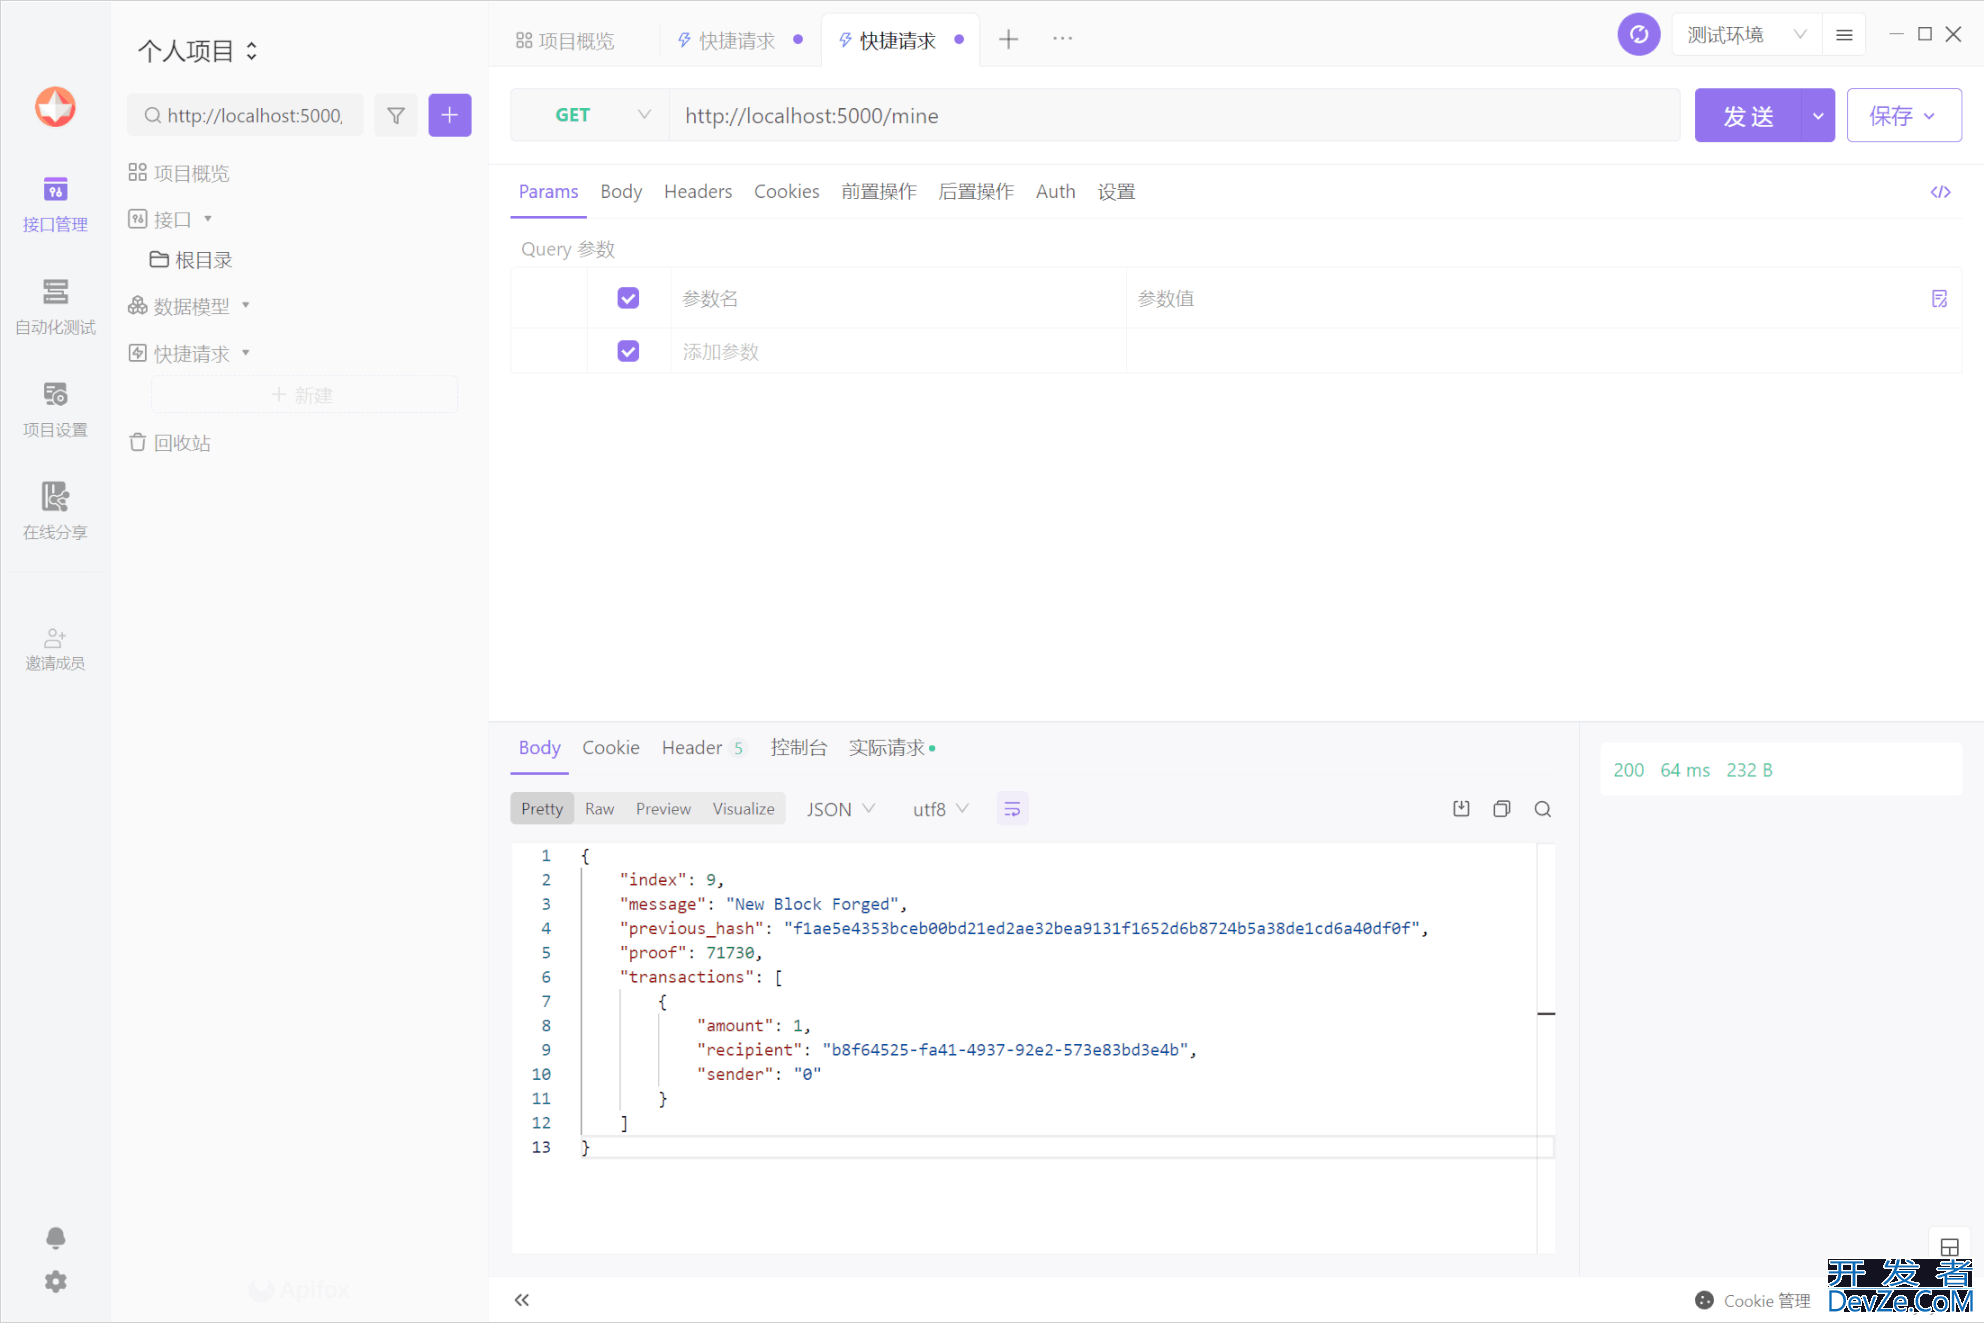Open the 实际请求 response tab
The width and height of the screenshot is (1984, 1323).
click(891, 748)
